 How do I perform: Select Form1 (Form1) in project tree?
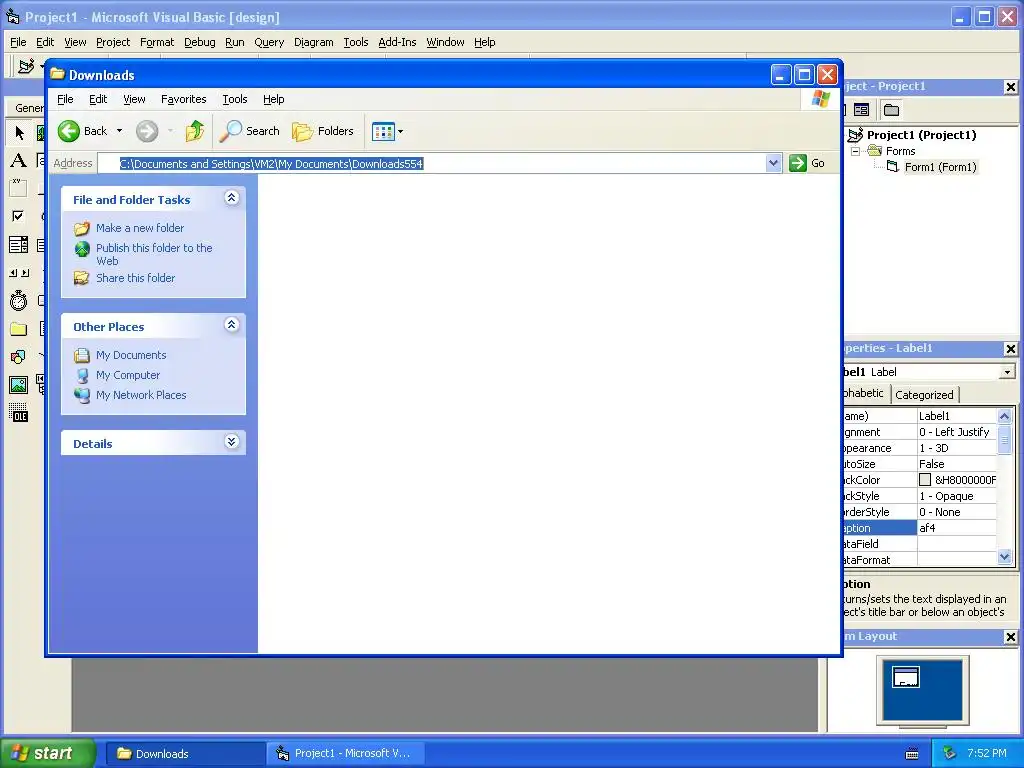pyautogui.click(x=940, y=167)
